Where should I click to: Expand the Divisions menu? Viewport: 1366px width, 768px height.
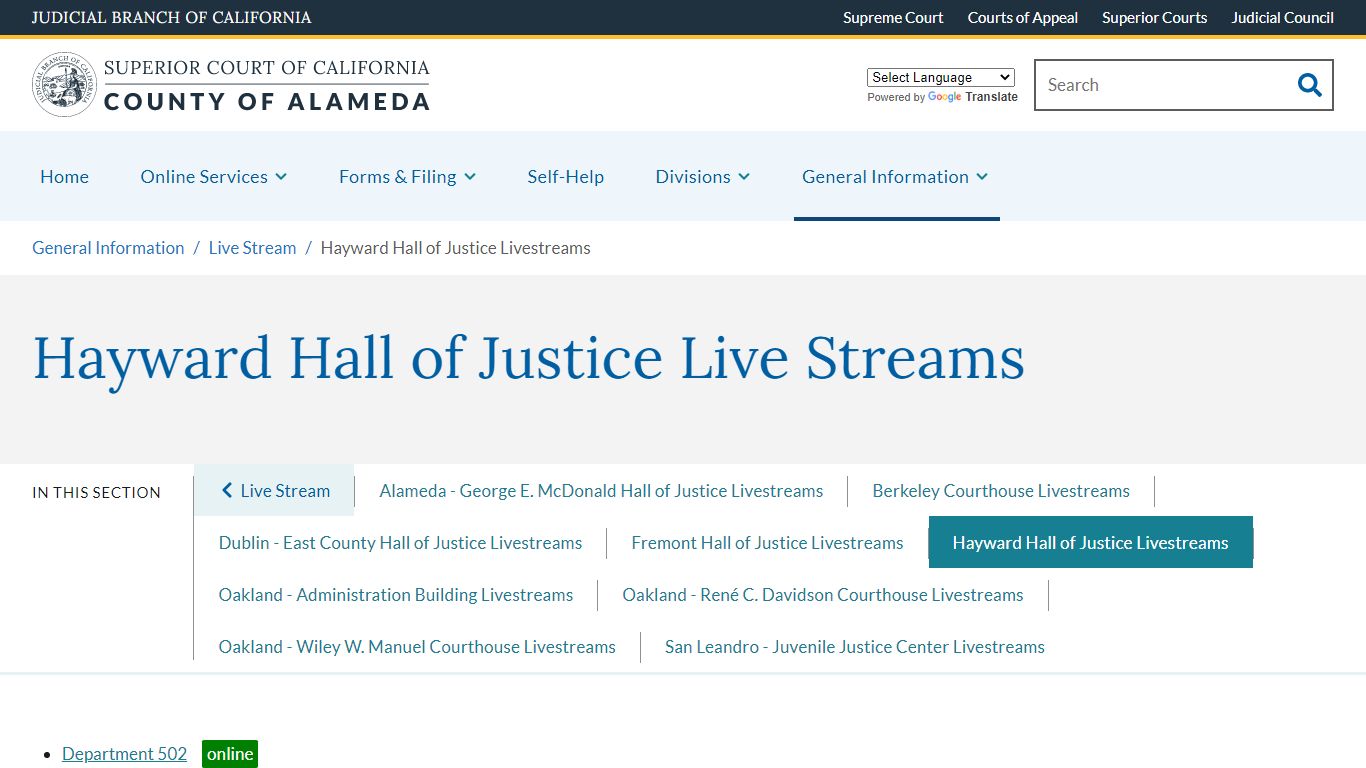(x=703, y=176)
